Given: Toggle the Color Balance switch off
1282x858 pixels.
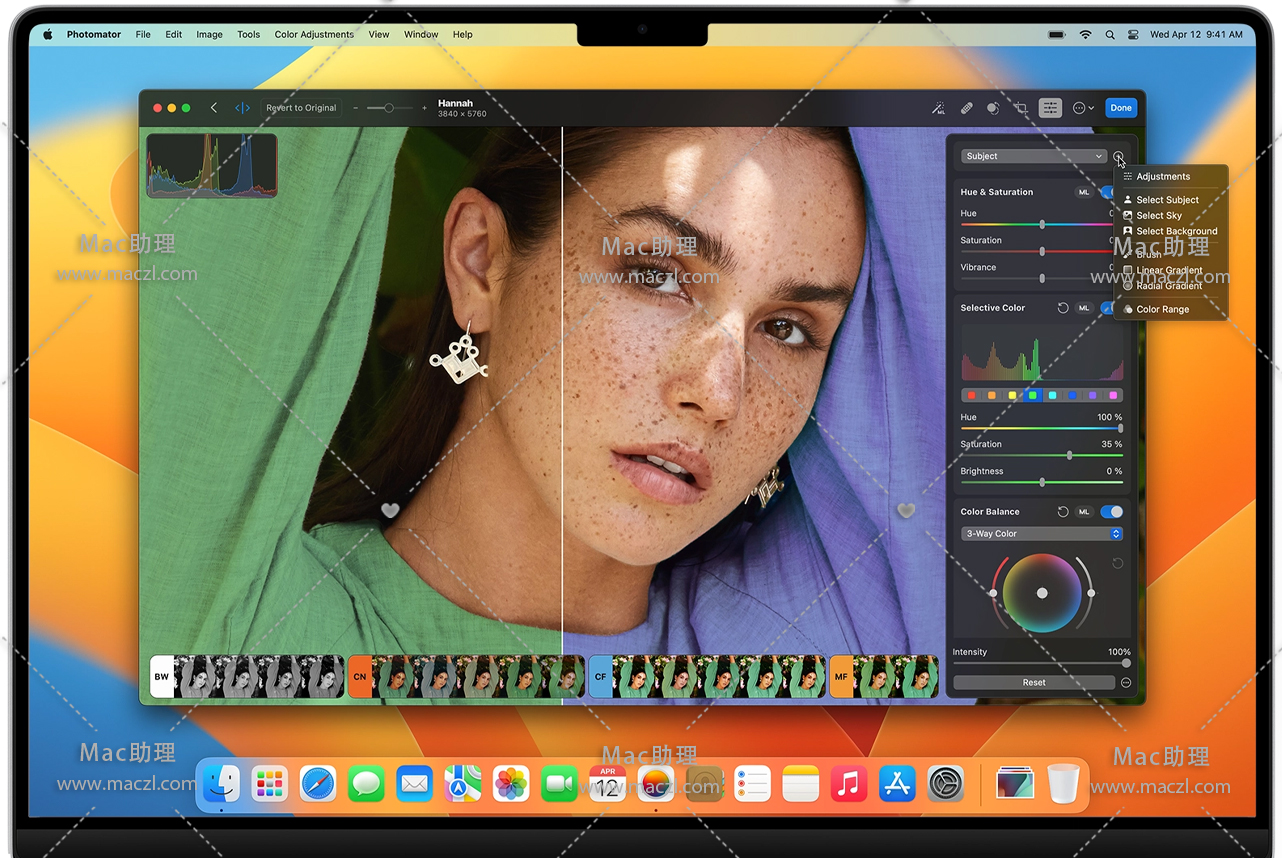Looking at the screenshot, I should pyautogui.click(x=1111, y=512).
